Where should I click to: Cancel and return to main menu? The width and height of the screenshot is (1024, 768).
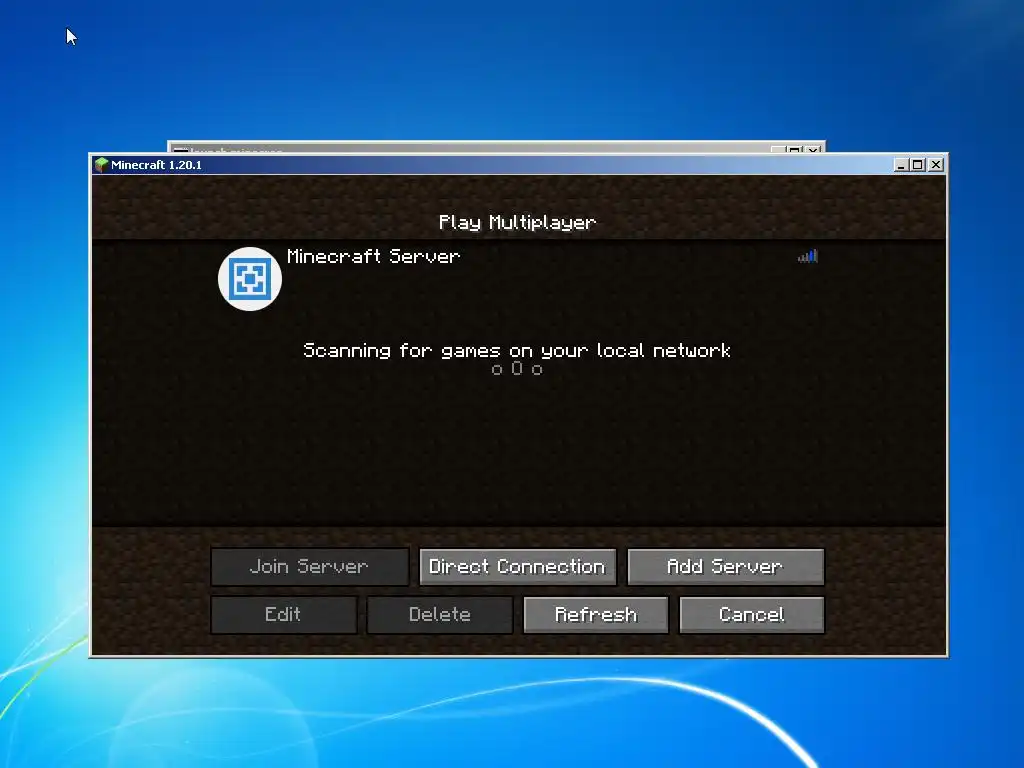point(752,615)
